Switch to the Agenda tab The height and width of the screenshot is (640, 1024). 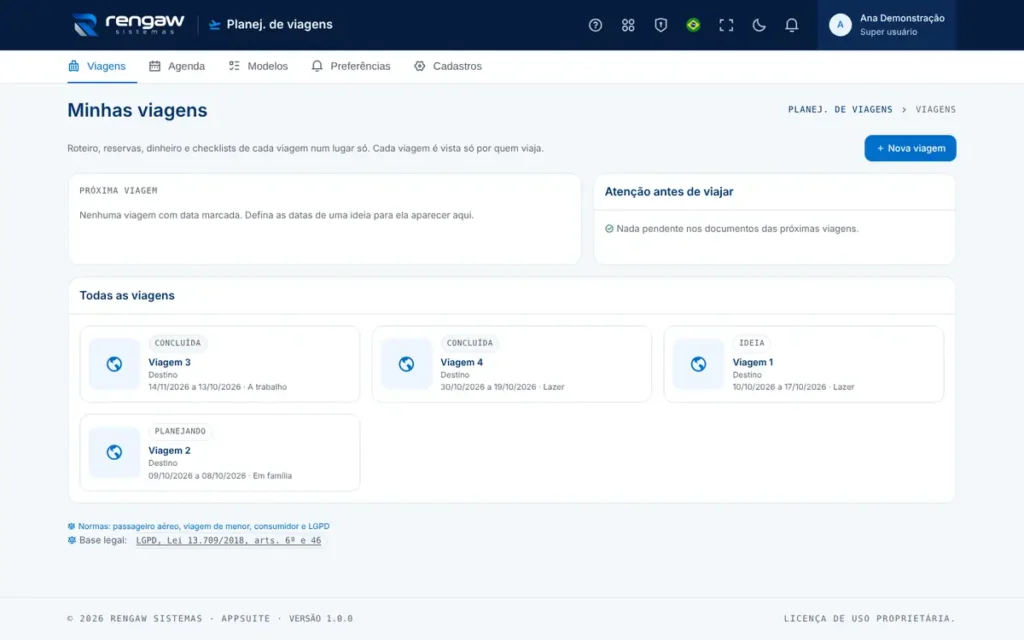[177, 66]
